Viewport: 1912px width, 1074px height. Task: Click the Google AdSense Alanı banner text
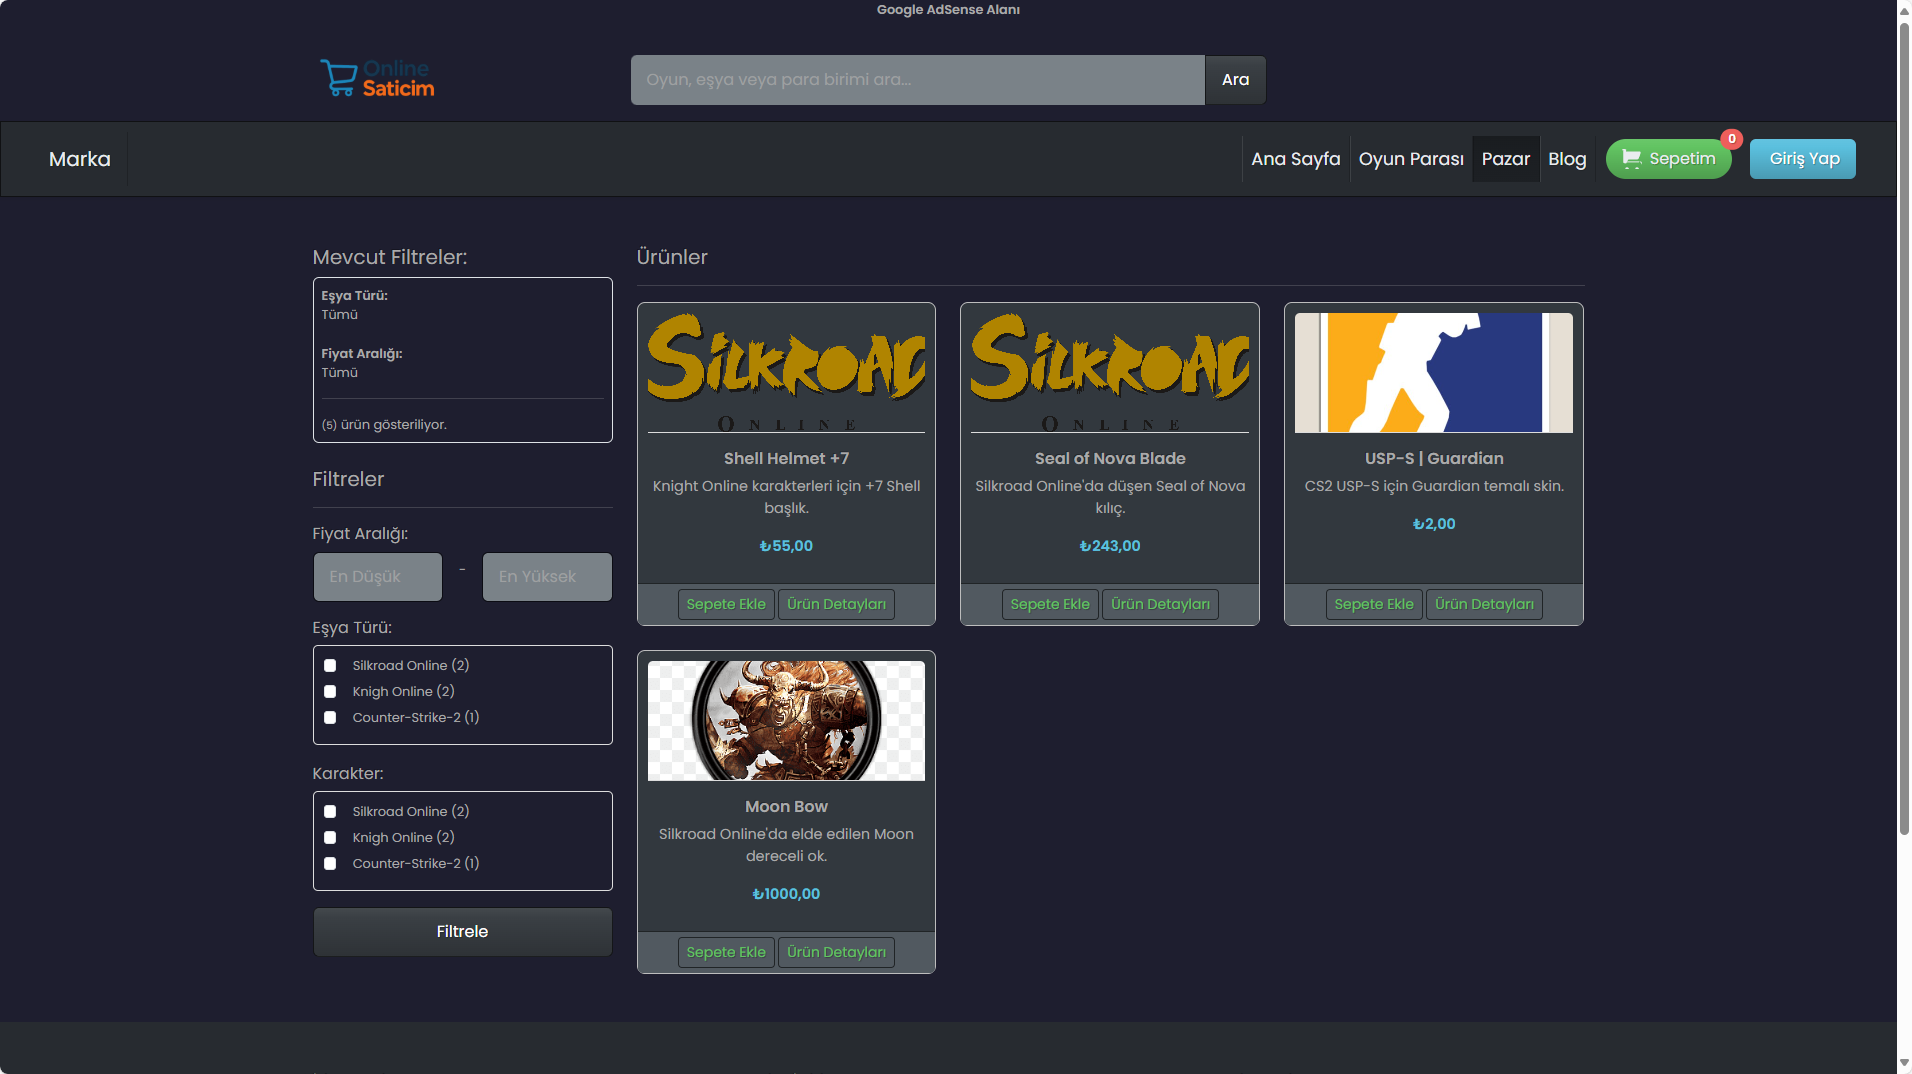(948, 10)
